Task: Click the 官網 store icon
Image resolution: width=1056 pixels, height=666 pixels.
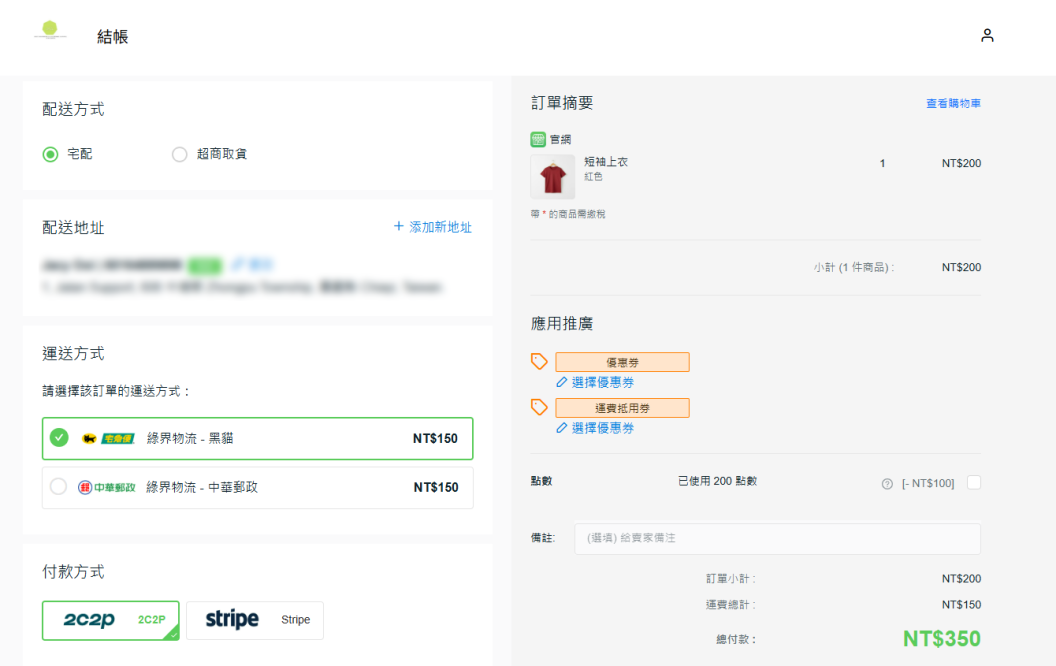Action: tap(538, 140)
